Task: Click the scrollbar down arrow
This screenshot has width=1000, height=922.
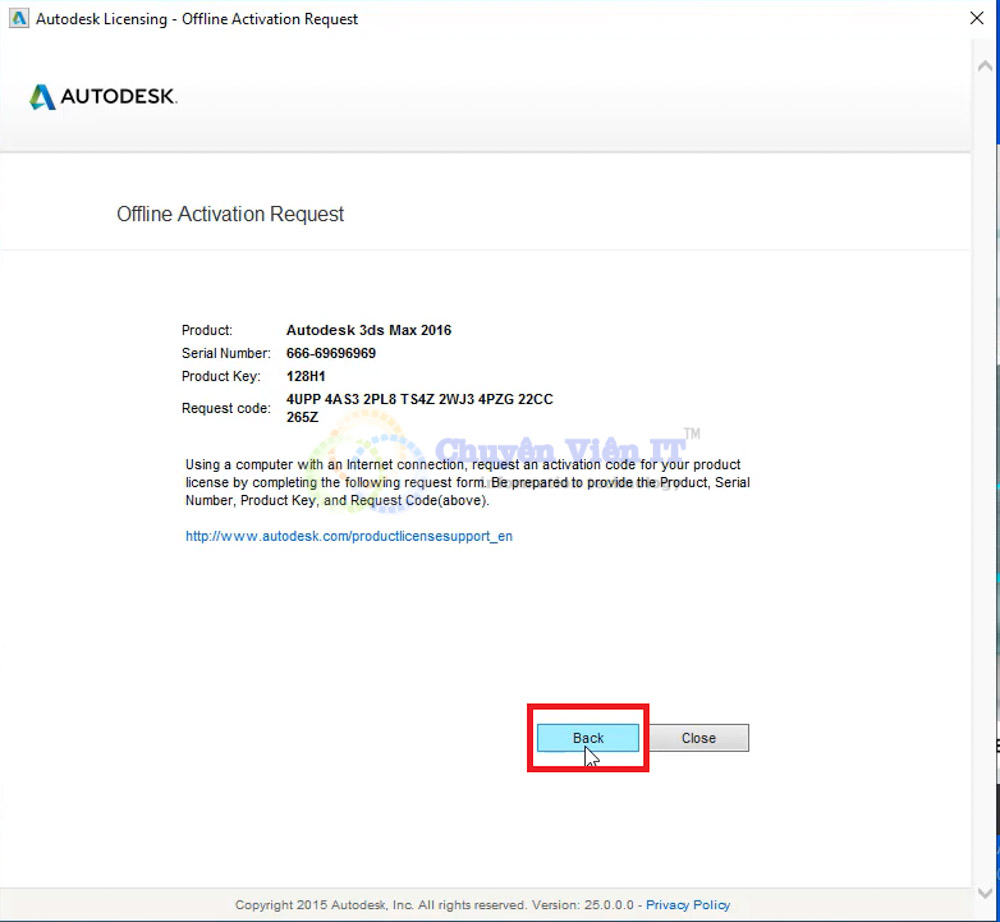Action: (984, 893)
